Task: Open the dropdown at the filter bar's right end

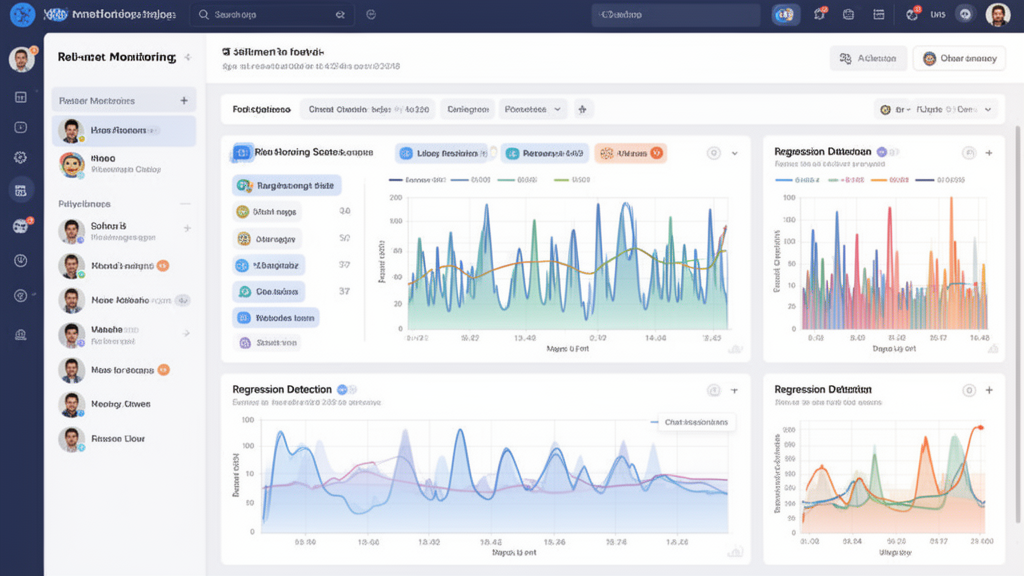Action: (x=936, y=109)
